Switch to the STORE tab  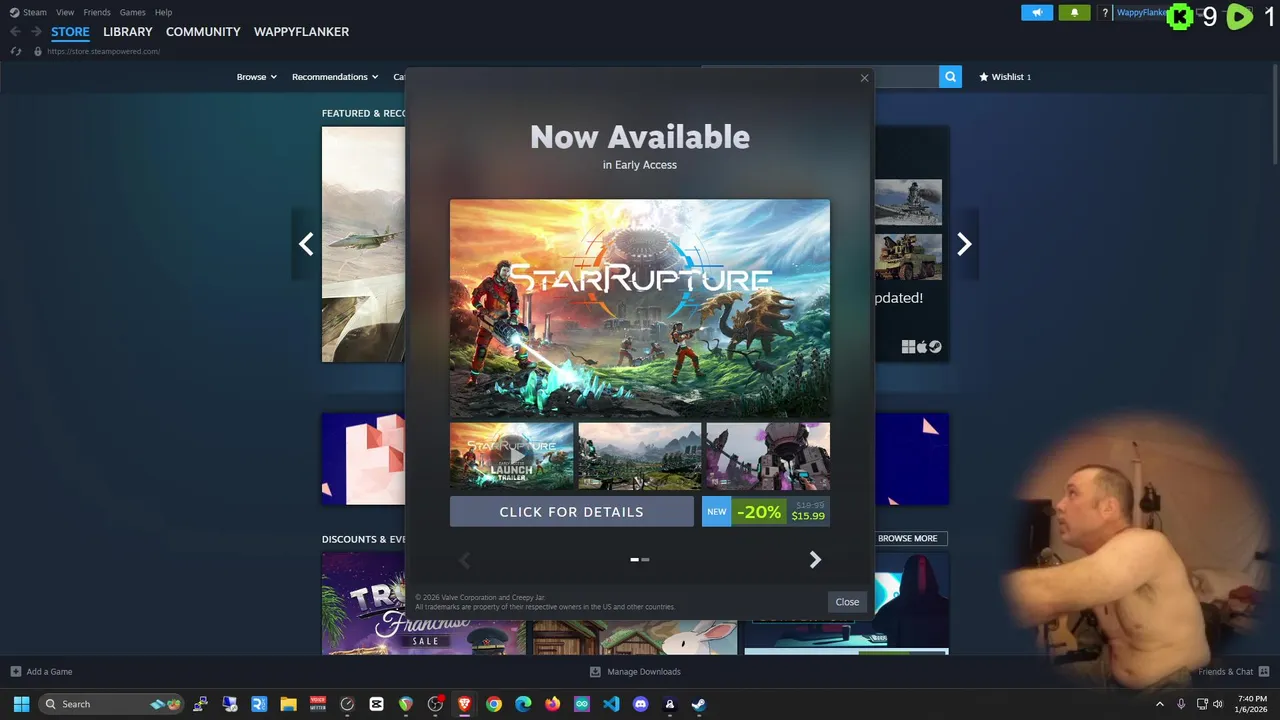(x=70, y=32)
